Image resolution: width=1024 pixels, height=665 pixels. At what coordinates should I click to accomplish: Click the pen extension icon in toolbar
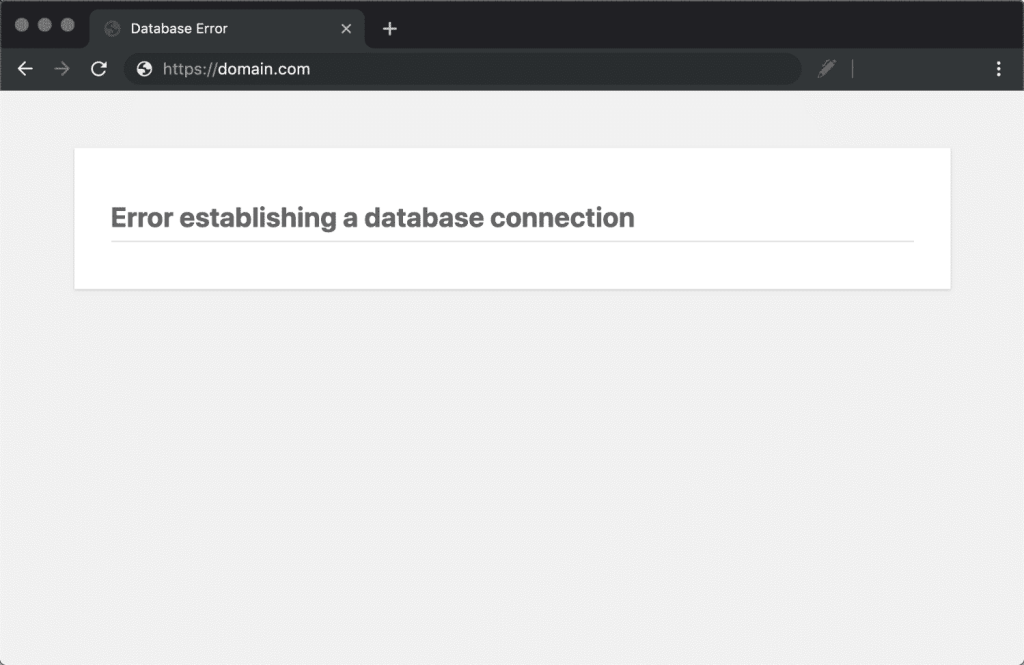coord(826,69)
